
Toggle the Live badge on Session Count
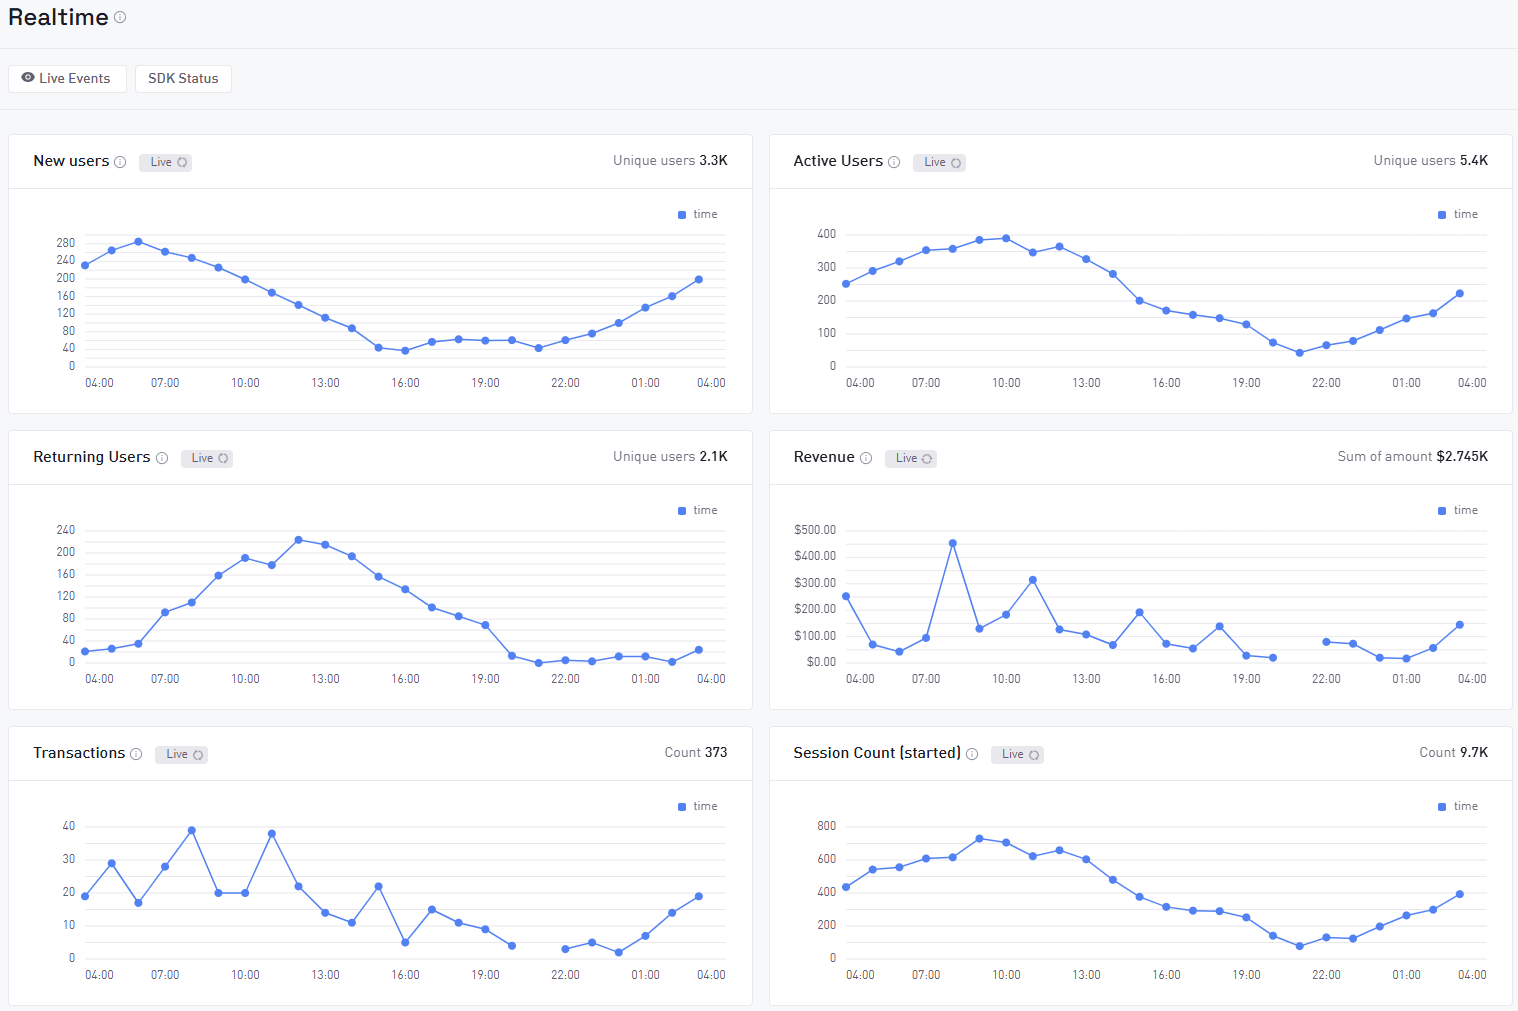[1017, 754]
